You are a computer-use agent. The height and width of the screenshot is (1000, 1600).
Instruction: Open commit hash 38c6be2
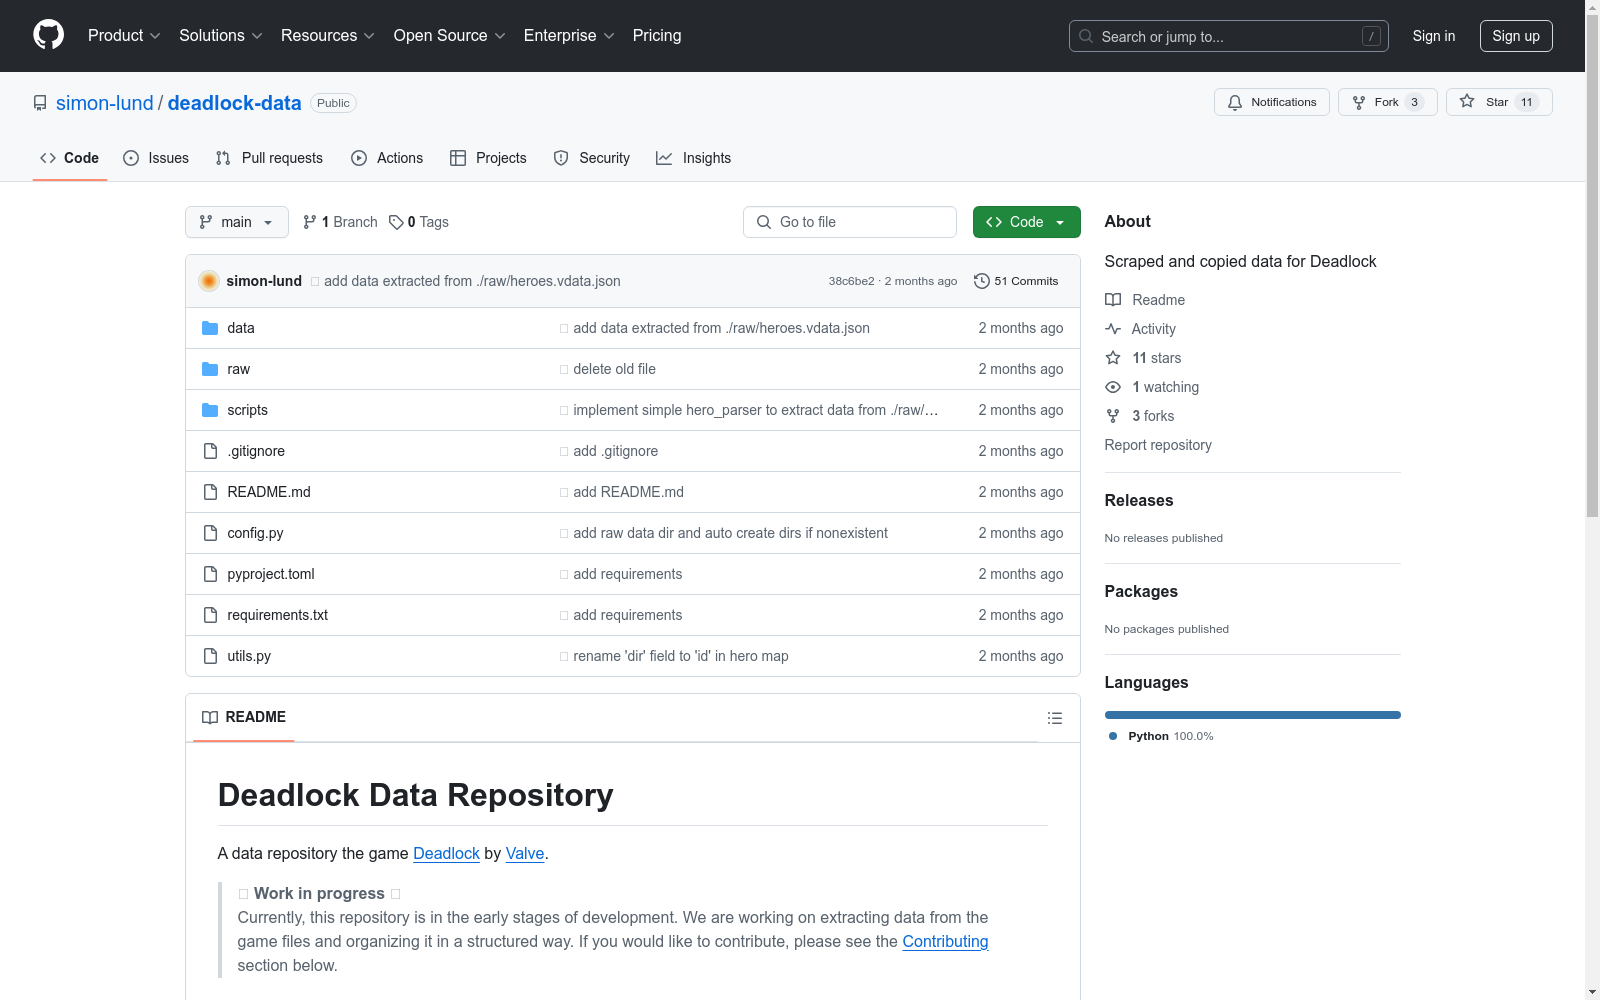tap(851, 281)
